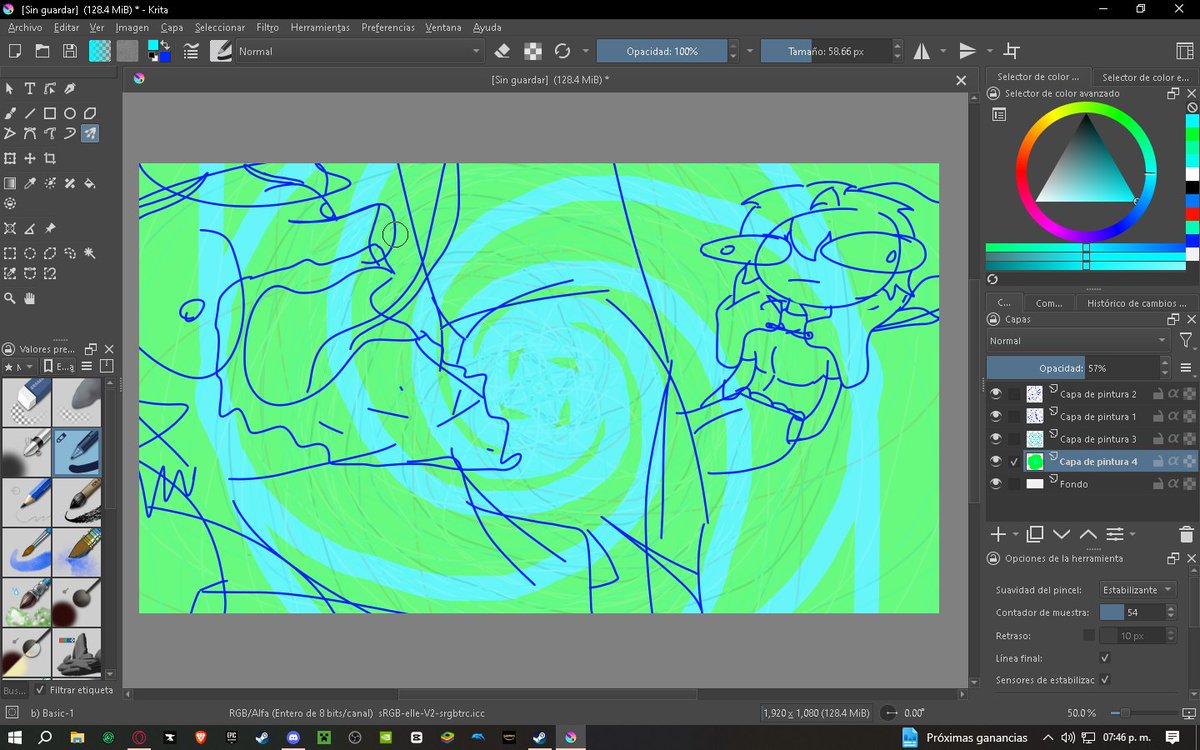Select the Move tool
Image resolution: width=1200 pixels, height=750 pixels.
(30, 158)
